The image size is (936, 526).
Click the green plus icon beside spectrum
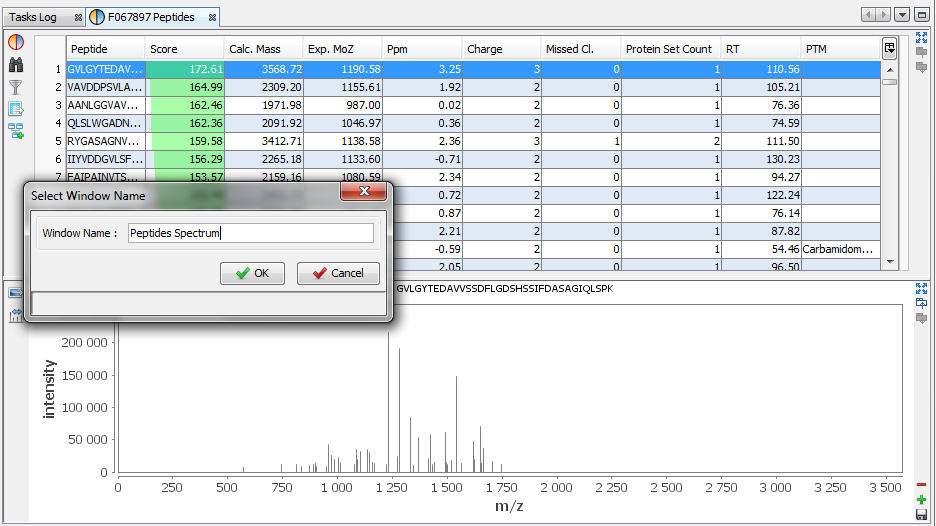[x=921, y=500]
